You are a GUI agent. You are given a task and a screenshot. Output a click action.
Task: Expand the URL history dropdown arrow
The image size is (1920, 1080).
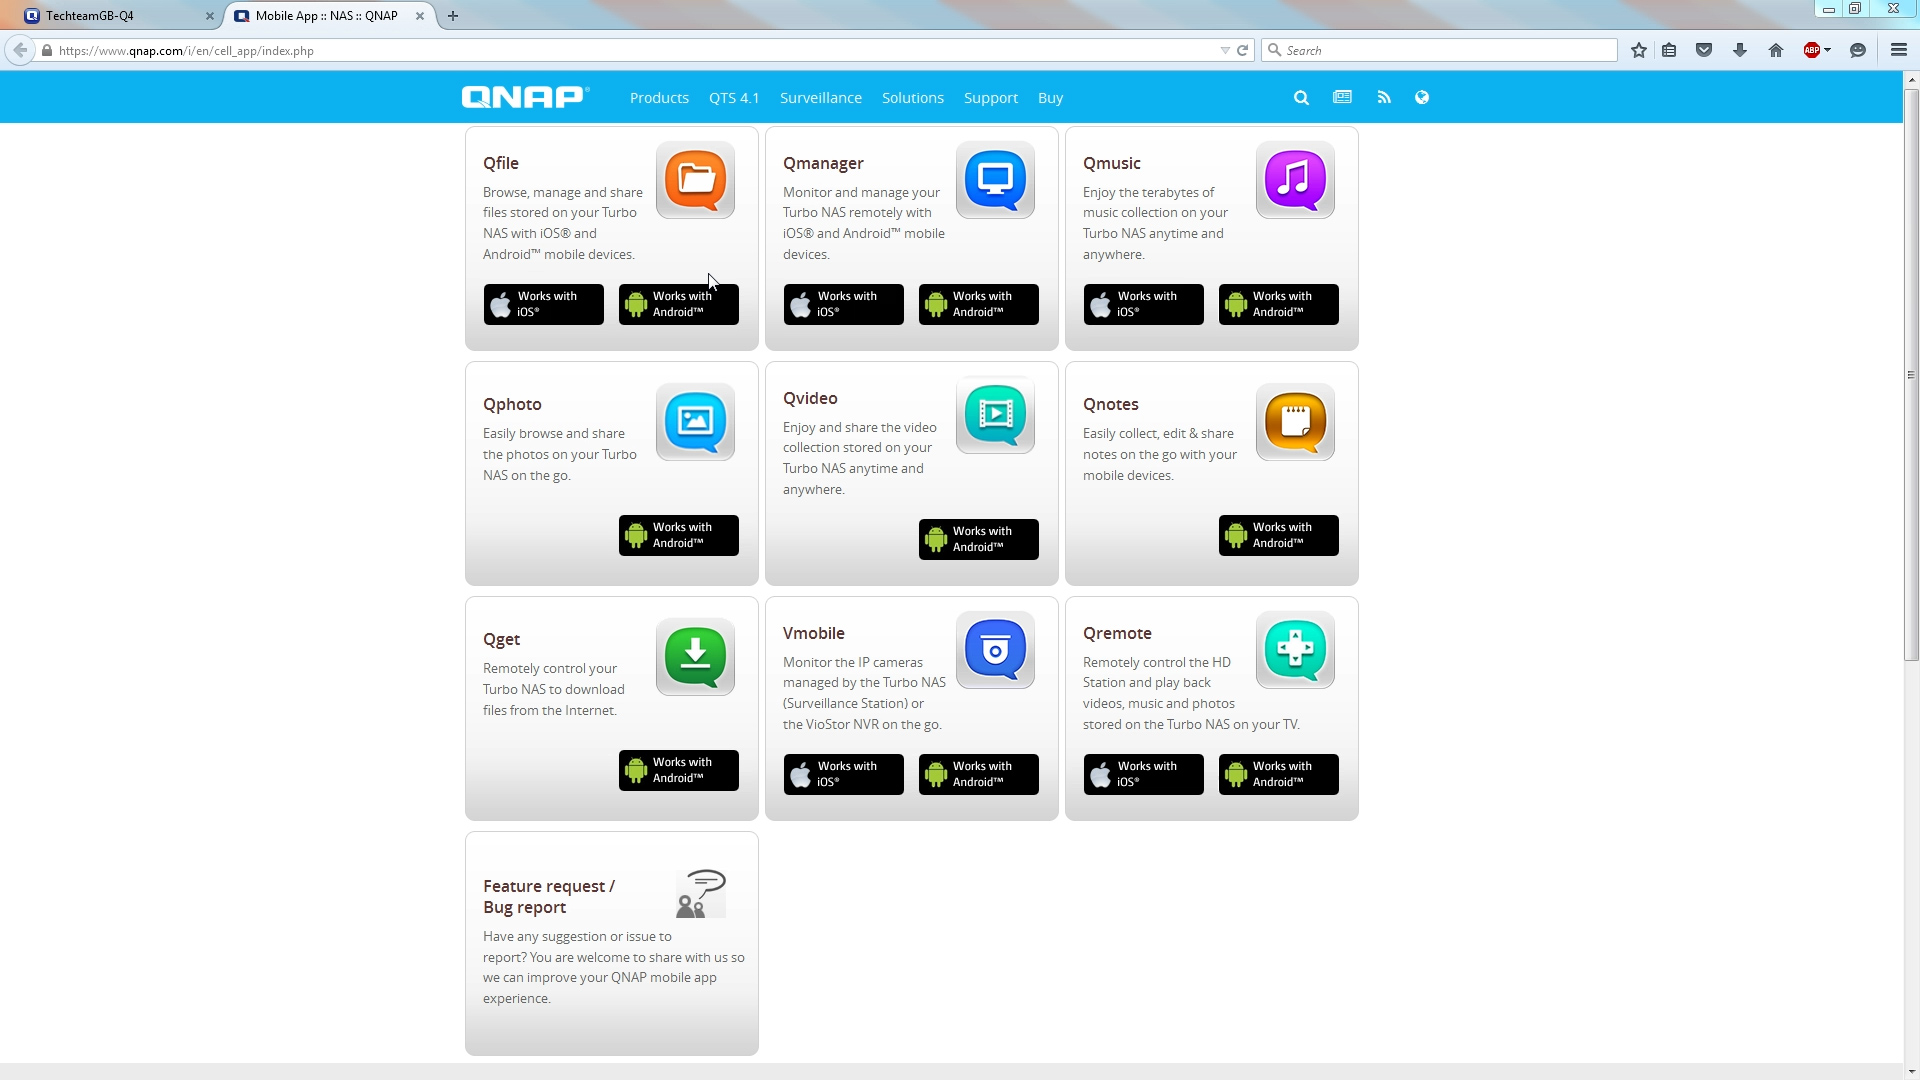pos(1225,51)
